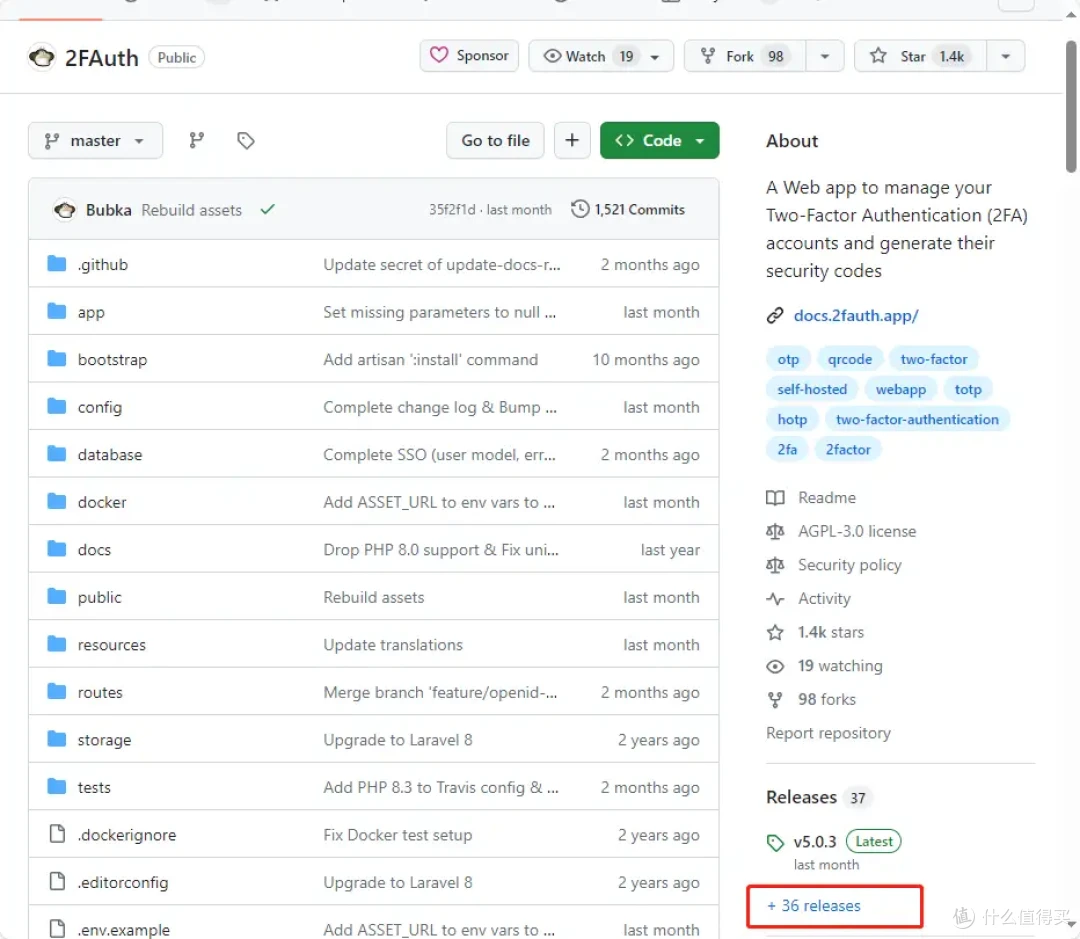1080x939 pixels.
Task: Open the tests folder name
Action: pos(94,787)
